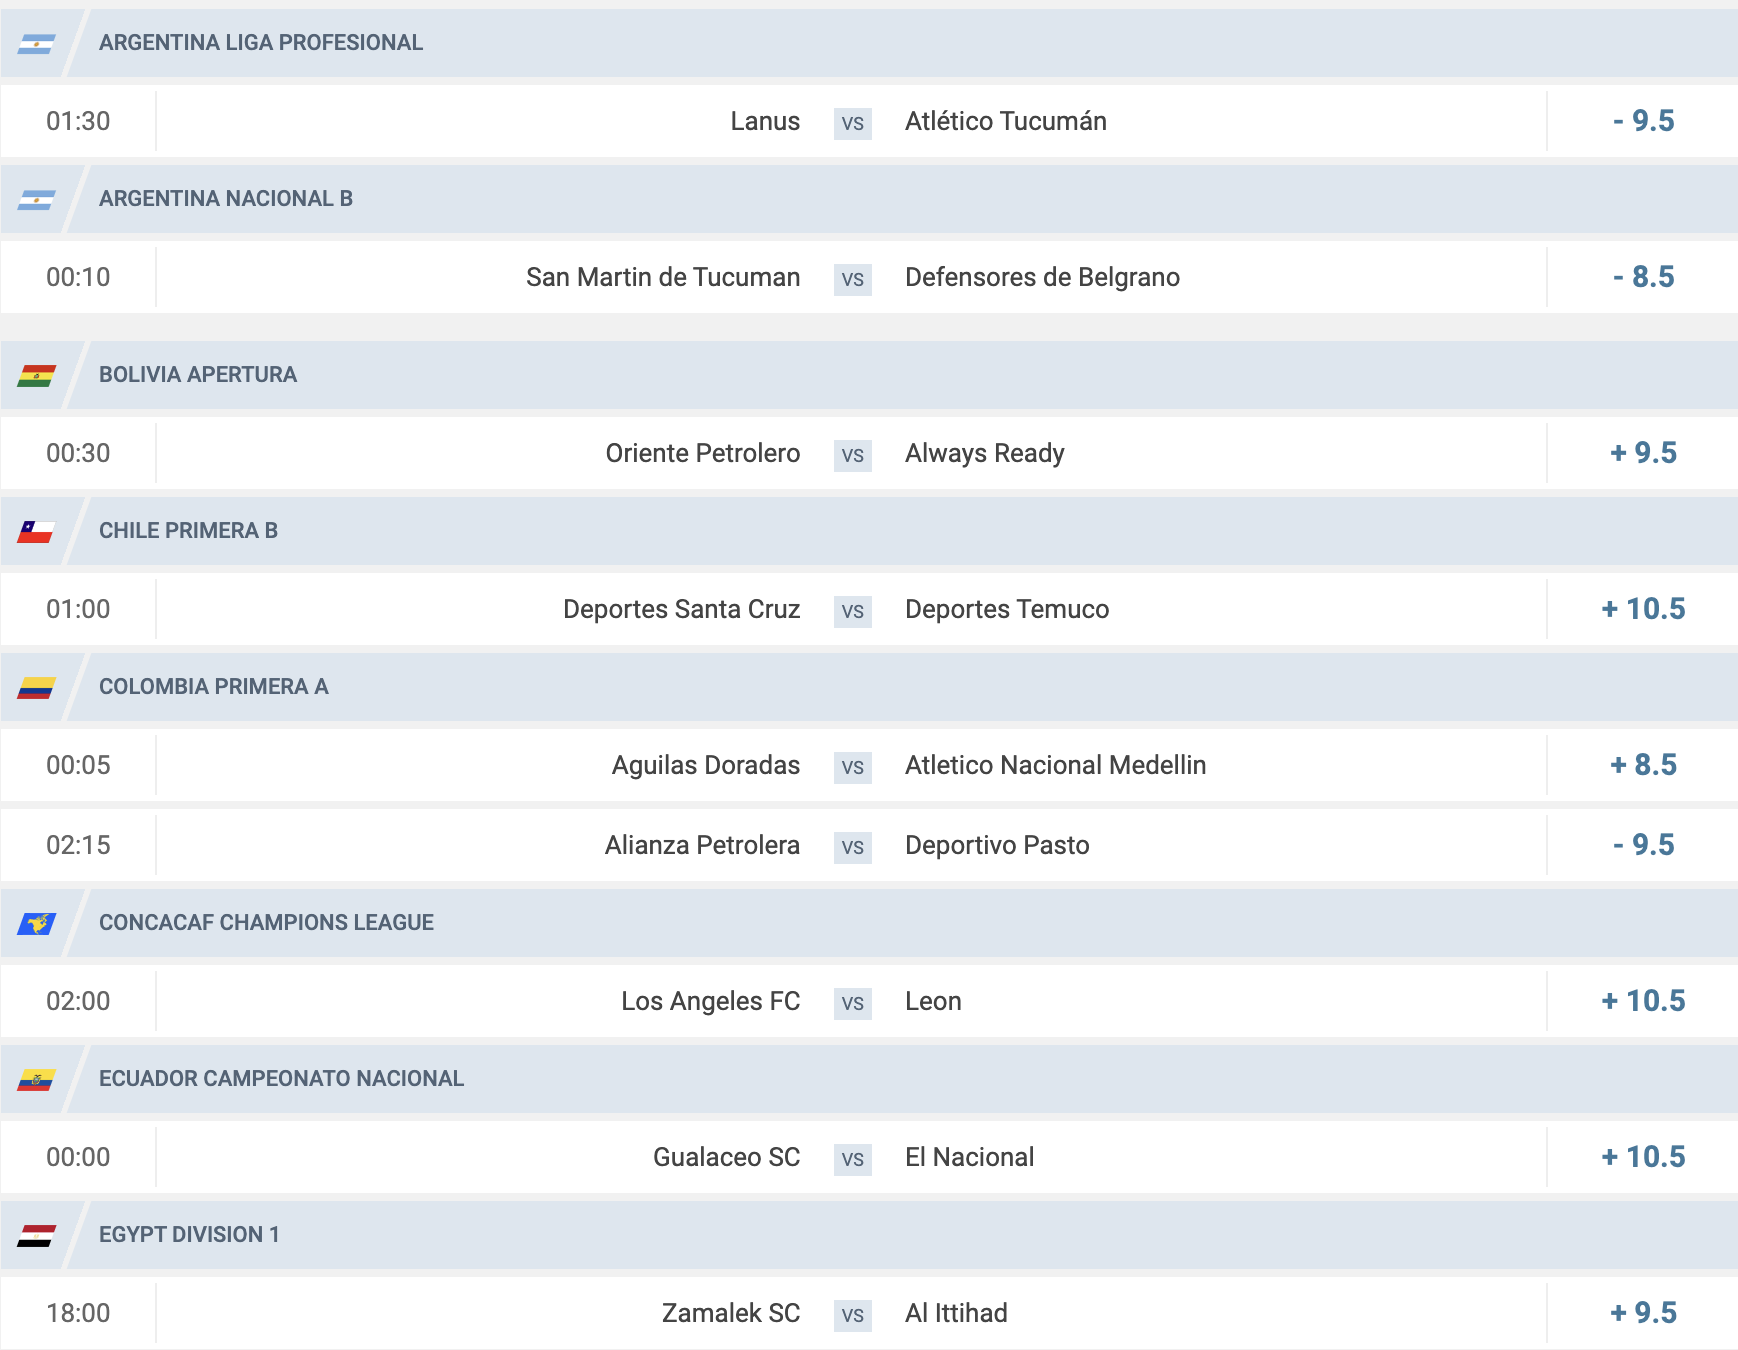Open the Bolivia Apertura league header

pos(869,375)
